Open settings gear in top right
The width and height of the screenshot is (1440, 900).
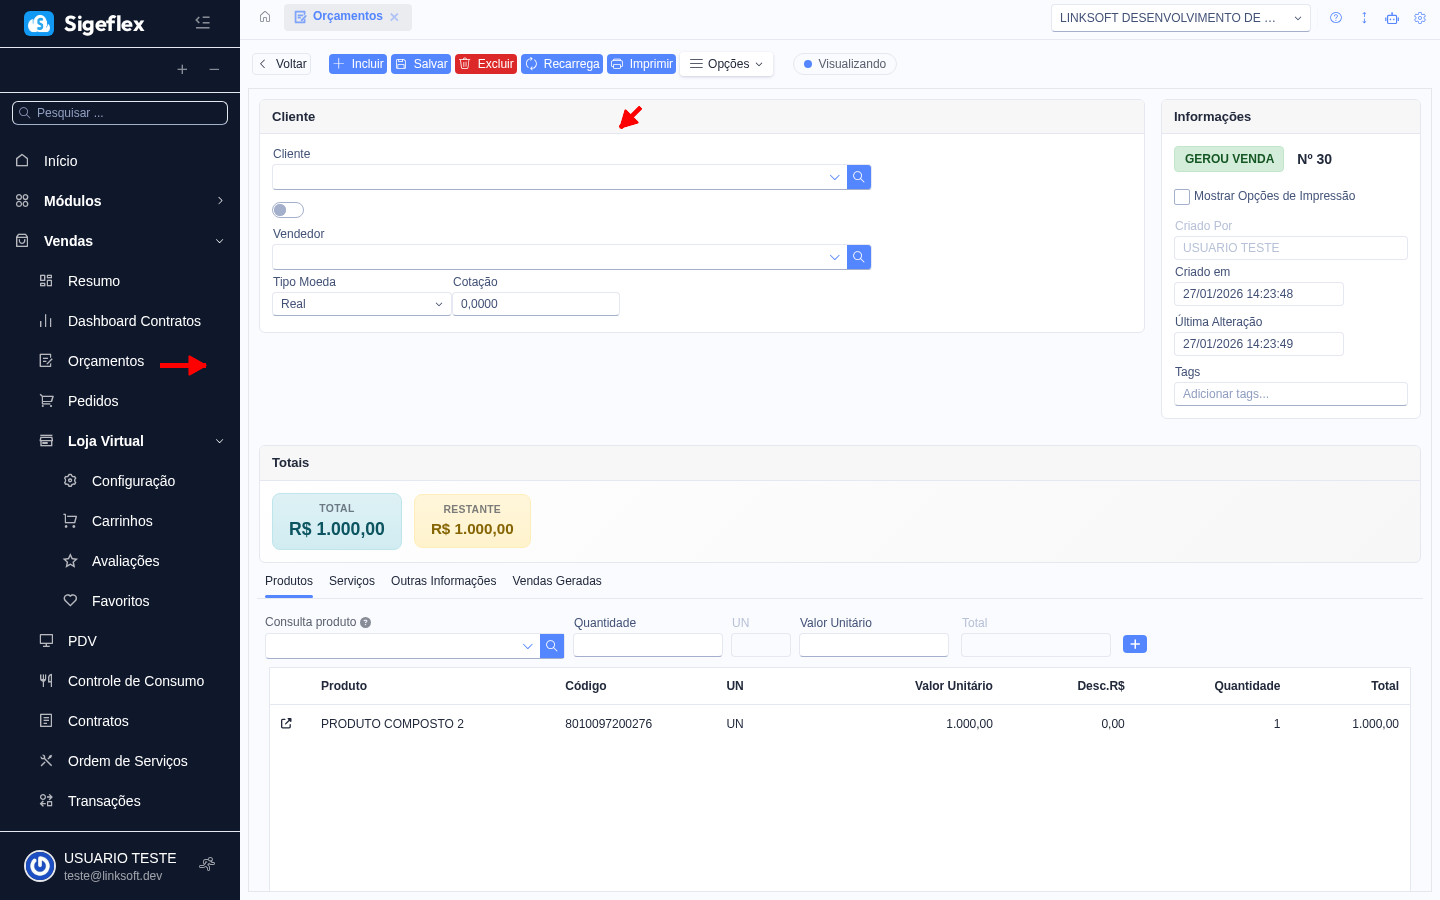[x=1419, y=18]
